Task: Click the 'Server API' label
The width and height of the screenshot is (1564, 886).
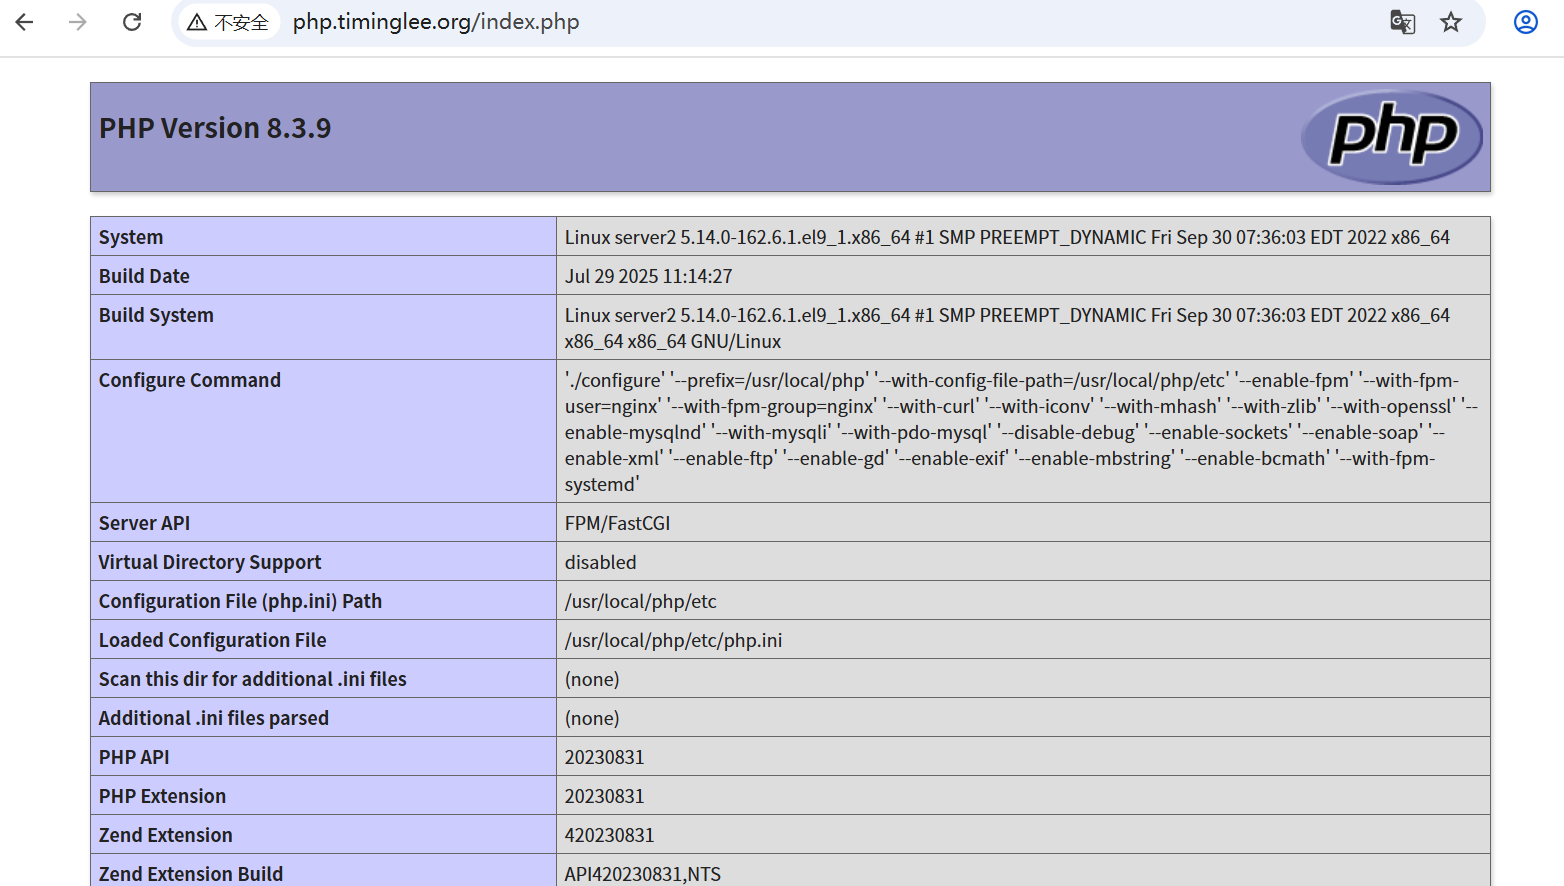Action: click(144, 523)
